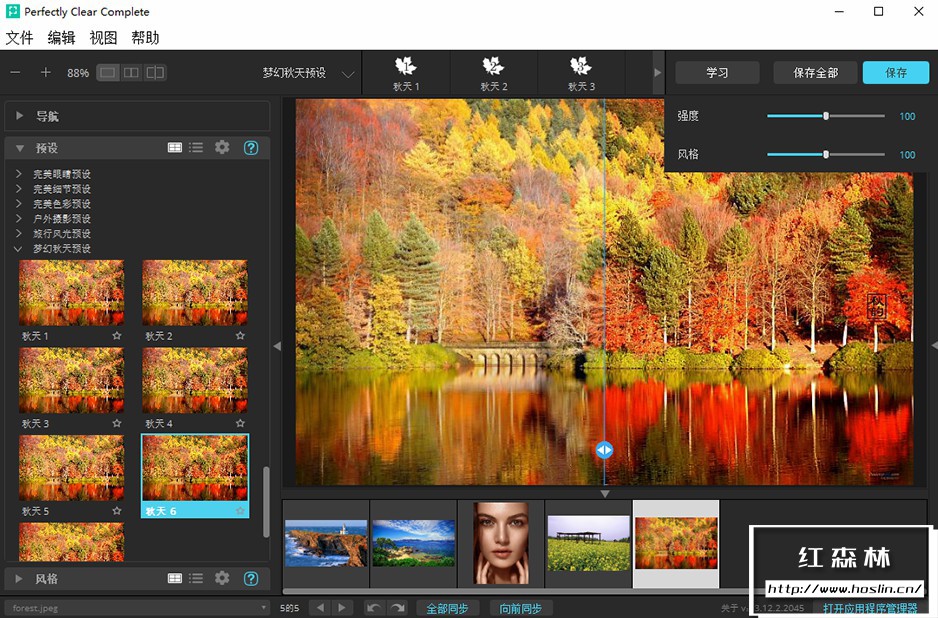Open the 视图 menu
This screenshot has width=938, height=618.
point(103,38)
